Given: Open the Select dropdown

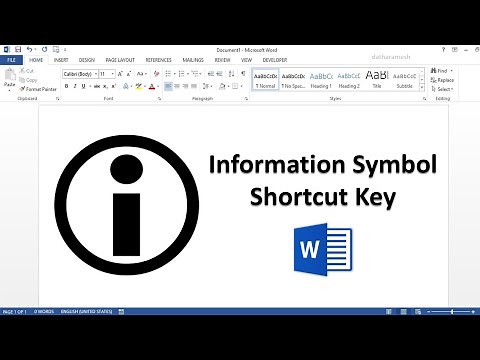Looking at the screenshot, I should (x=442, y=89).
